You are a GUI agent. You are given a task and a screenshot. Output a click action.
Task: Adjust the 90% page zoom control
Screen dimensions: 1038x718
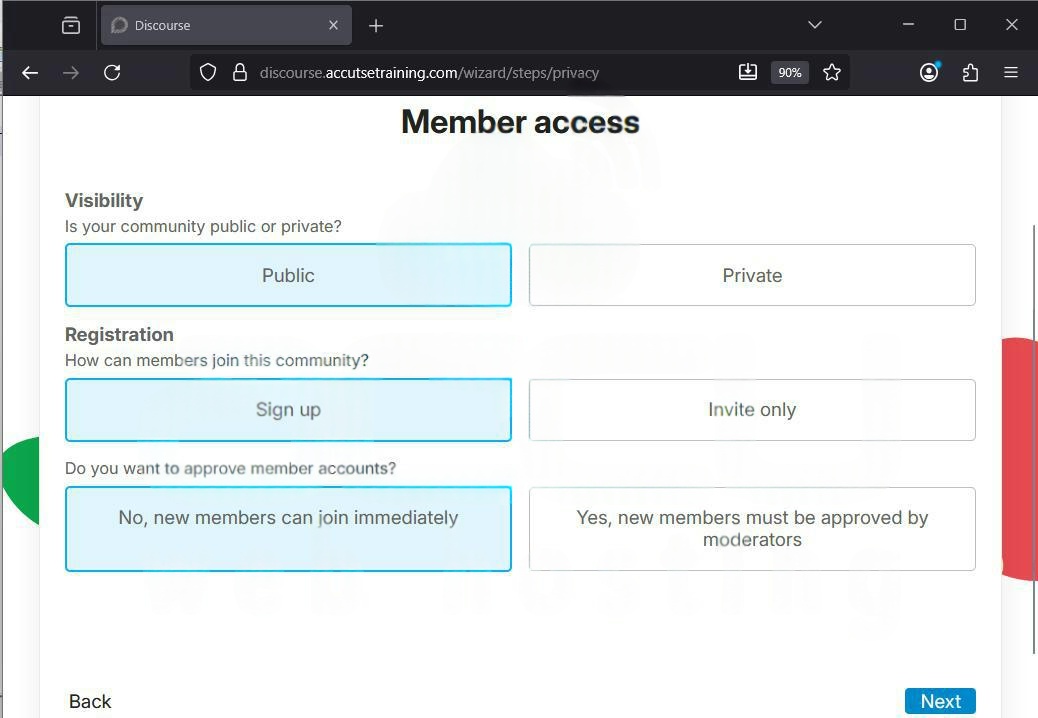(789, 72)
